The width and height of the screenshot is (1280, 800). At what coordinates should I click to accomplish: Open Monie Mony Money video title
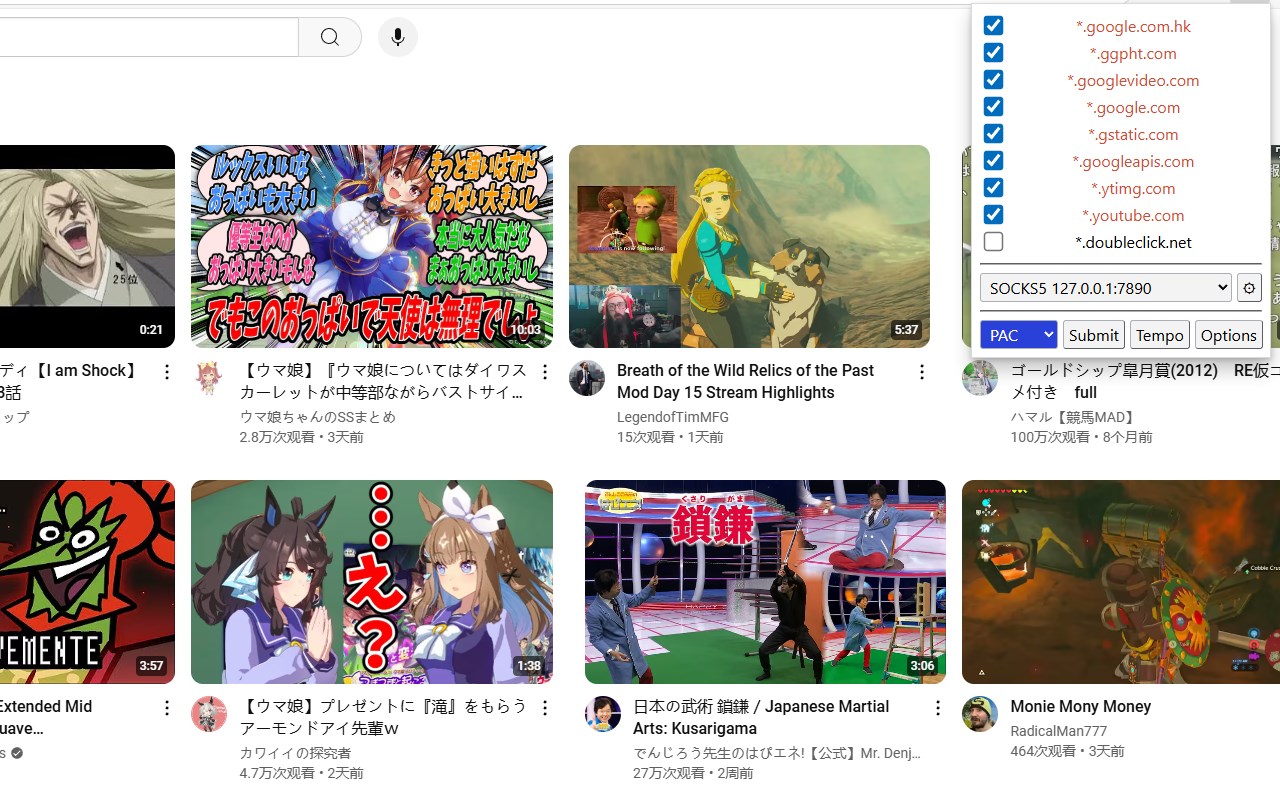tap(1080, 706)
